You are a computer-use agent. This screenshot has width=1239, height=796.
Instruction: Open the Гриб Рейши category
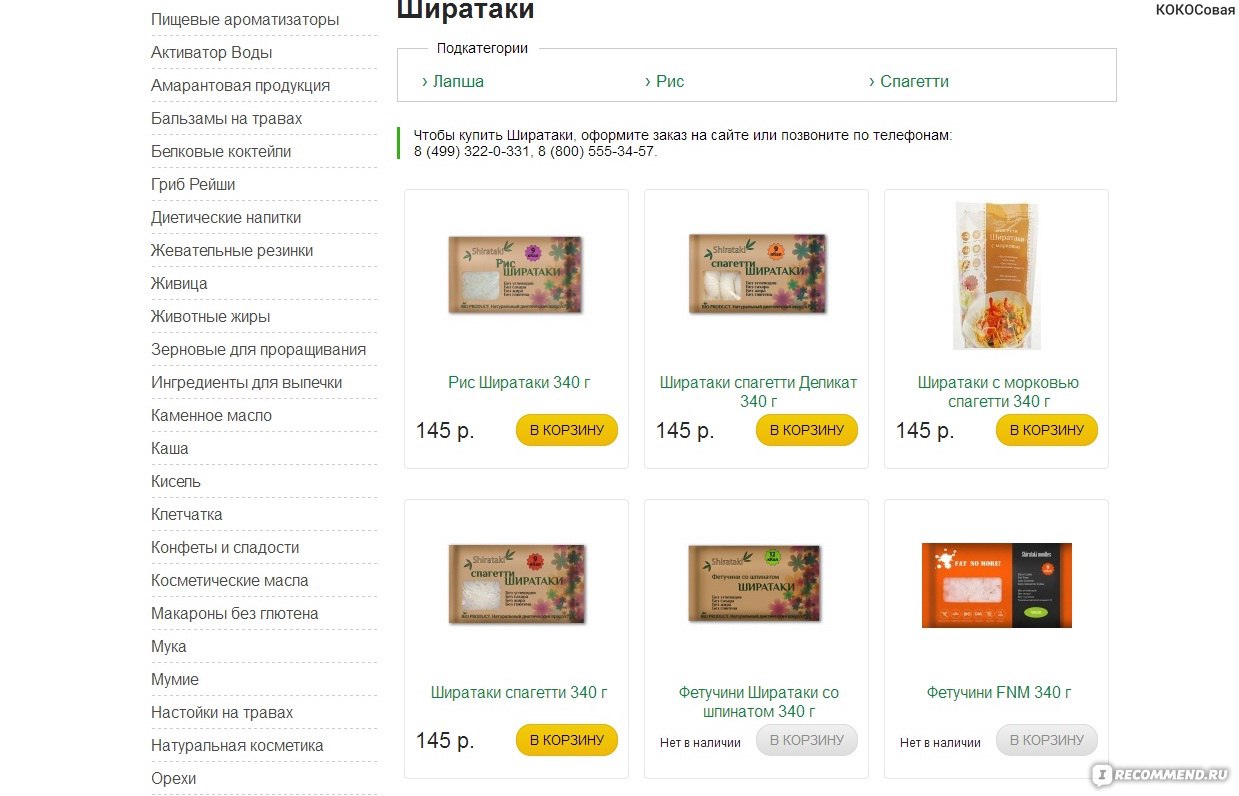tap(193, 184)
